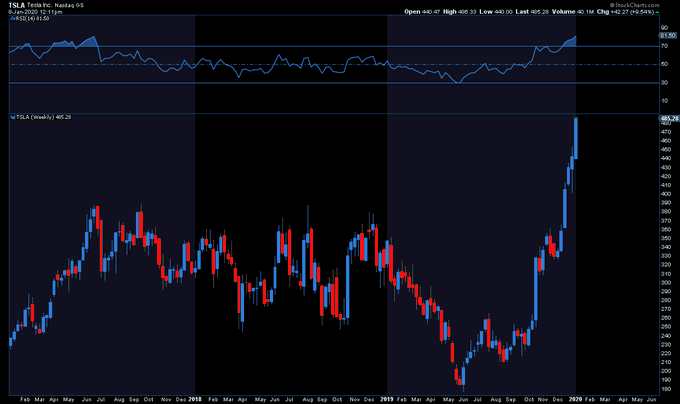This screenshot has width=680, height=404.
Task: Click the 2018 year label on time axis
Action: point(195,399)
